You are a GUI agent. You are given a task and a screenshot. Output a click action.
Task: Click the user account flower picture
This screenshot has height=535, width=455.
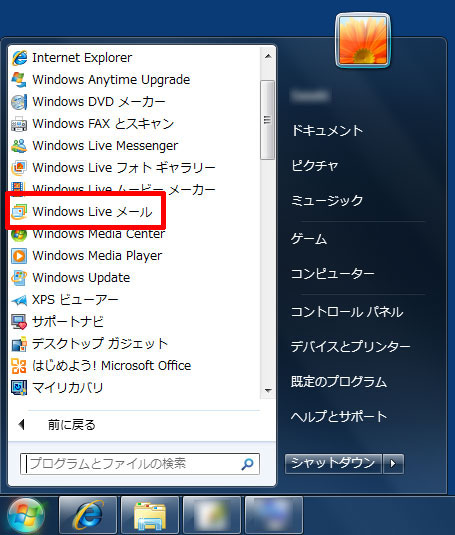tap(363, 40)
